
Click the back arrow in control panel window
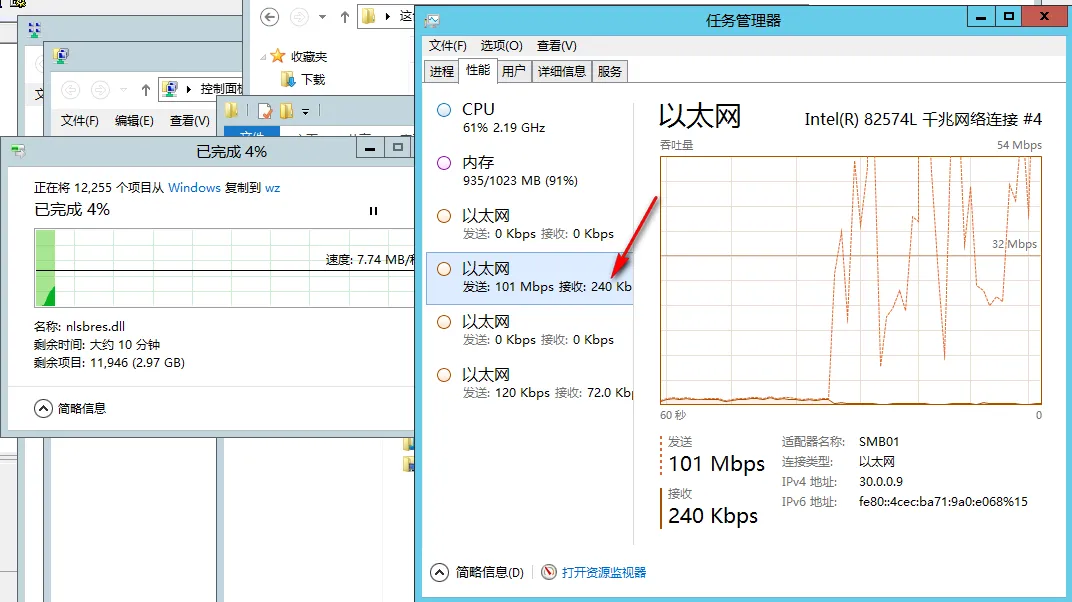[70, 90]
